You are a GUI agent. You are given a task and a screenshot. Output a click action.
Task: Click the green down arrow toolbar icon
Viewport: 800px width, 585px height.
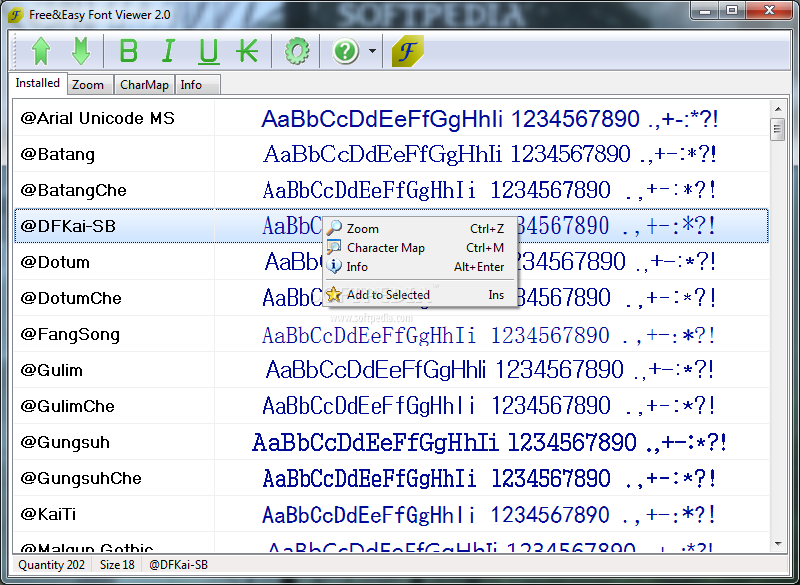pyautogui.click(x=81, y=51)
